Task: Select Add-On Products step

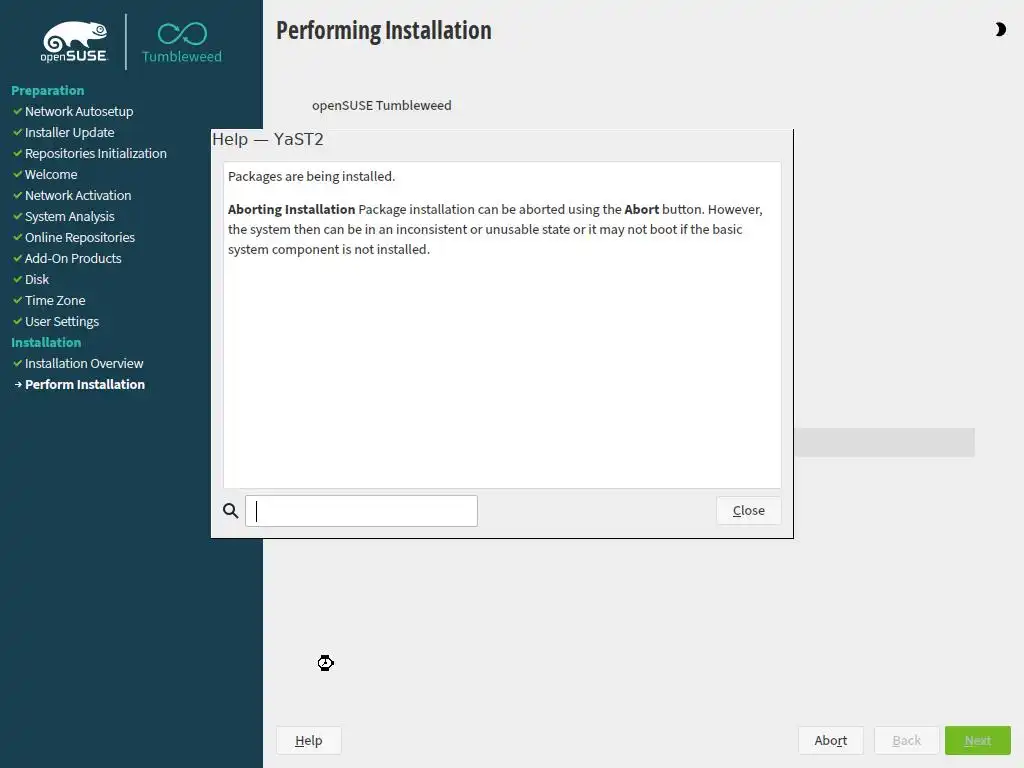Action: coord(73,259)
